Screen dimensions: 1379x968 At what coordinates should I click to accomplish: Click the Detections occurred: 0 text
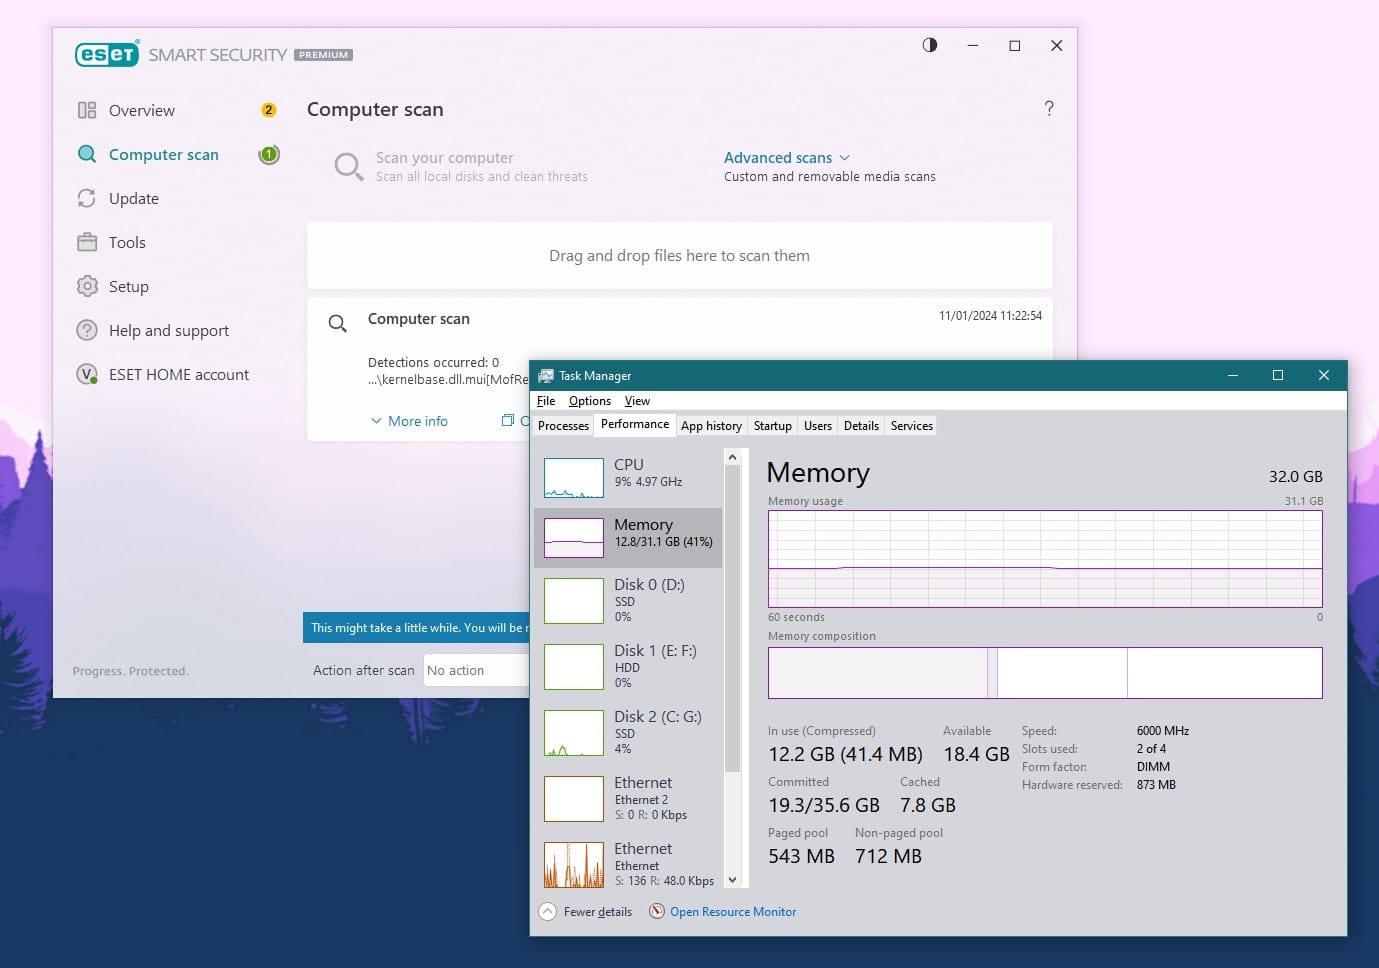(433, 363)
